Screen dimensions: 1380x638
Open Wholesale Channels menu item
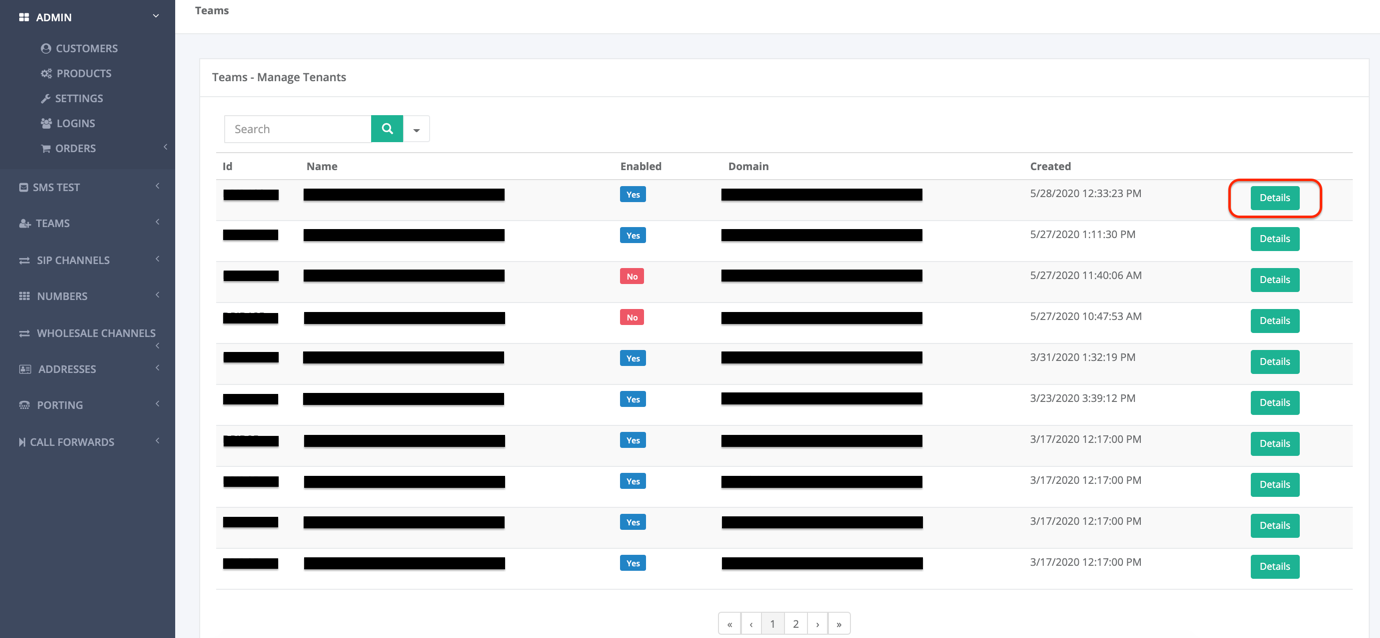coord(96,333)
